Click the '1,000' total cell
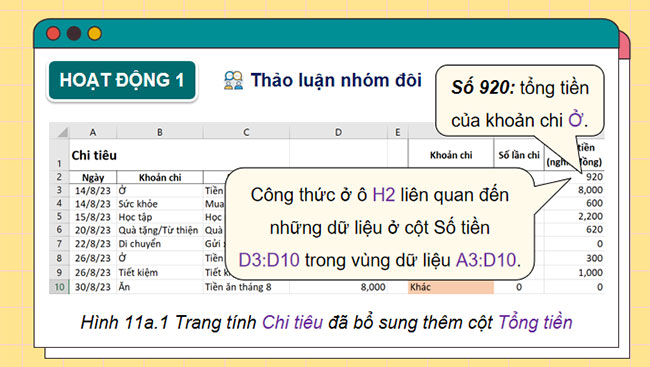The height and width of the screenshot is (367, 650). point(590,272)
